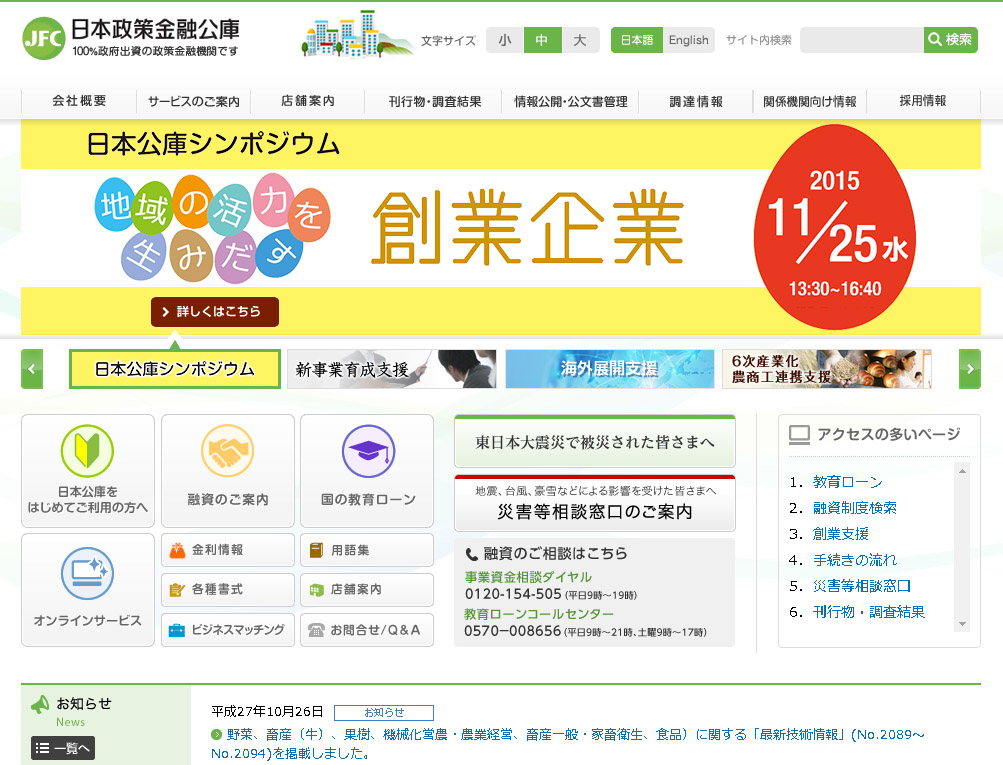Click the 事業資金相談ダイヤル heading
The image size is (1003, 765).
coord(528,577)
